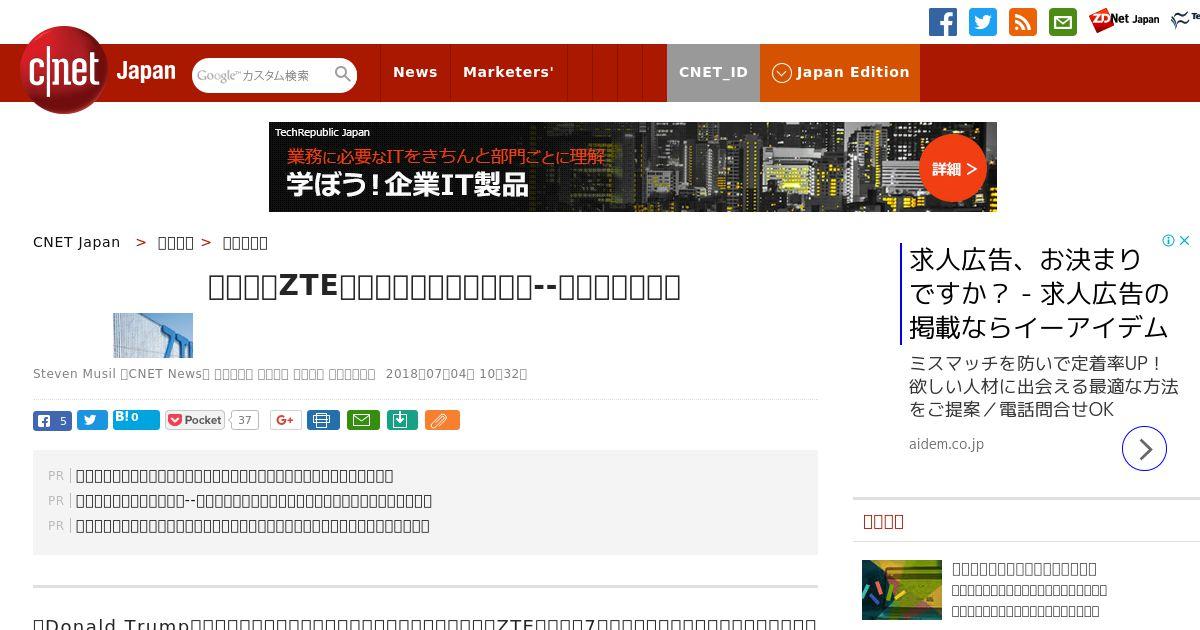Open the AdChoices info icon
Image resolution: width=1200 pixels, height=630 pixels.
1168,241
